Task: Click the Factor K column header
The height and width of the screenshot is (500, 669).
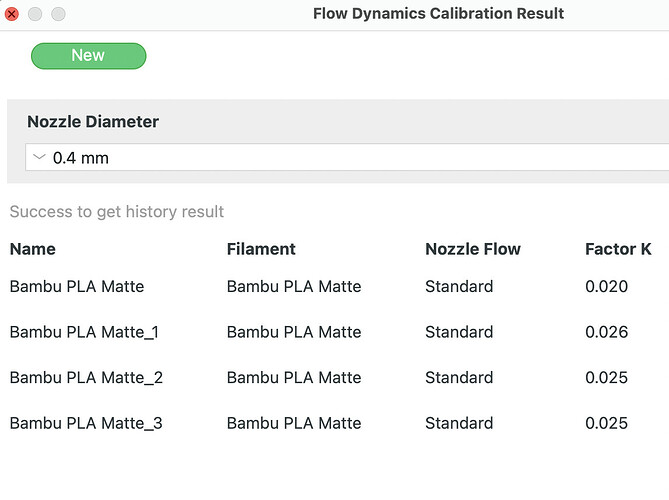Action: pyautogui.click(x=618, y=249)
